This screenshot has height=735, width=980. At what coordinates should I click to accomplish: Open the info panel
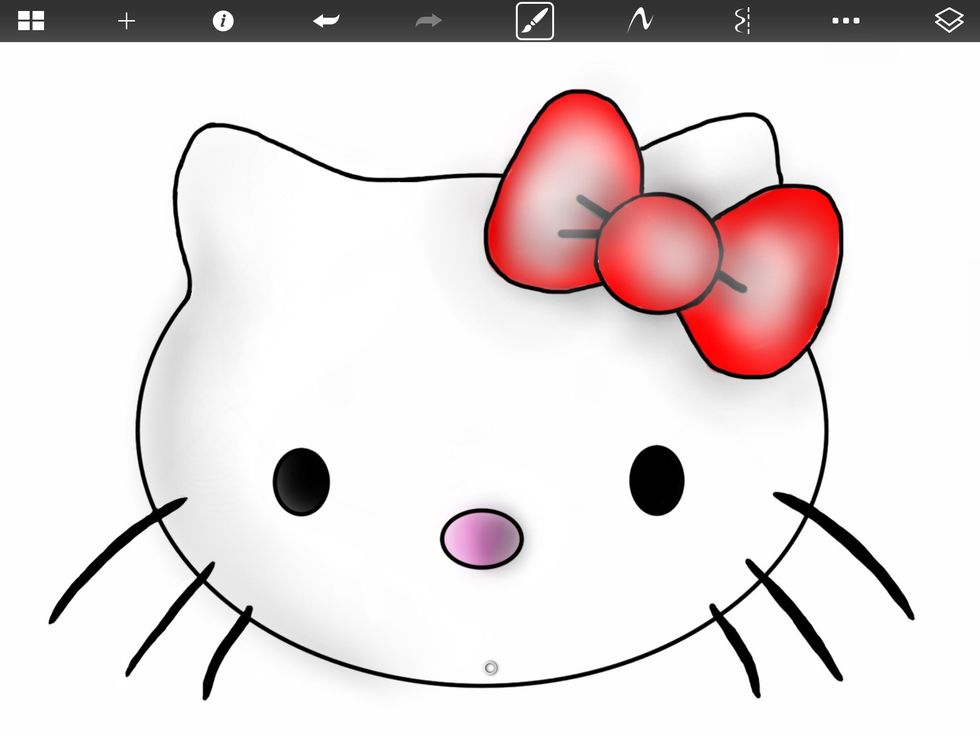[223, 21]
